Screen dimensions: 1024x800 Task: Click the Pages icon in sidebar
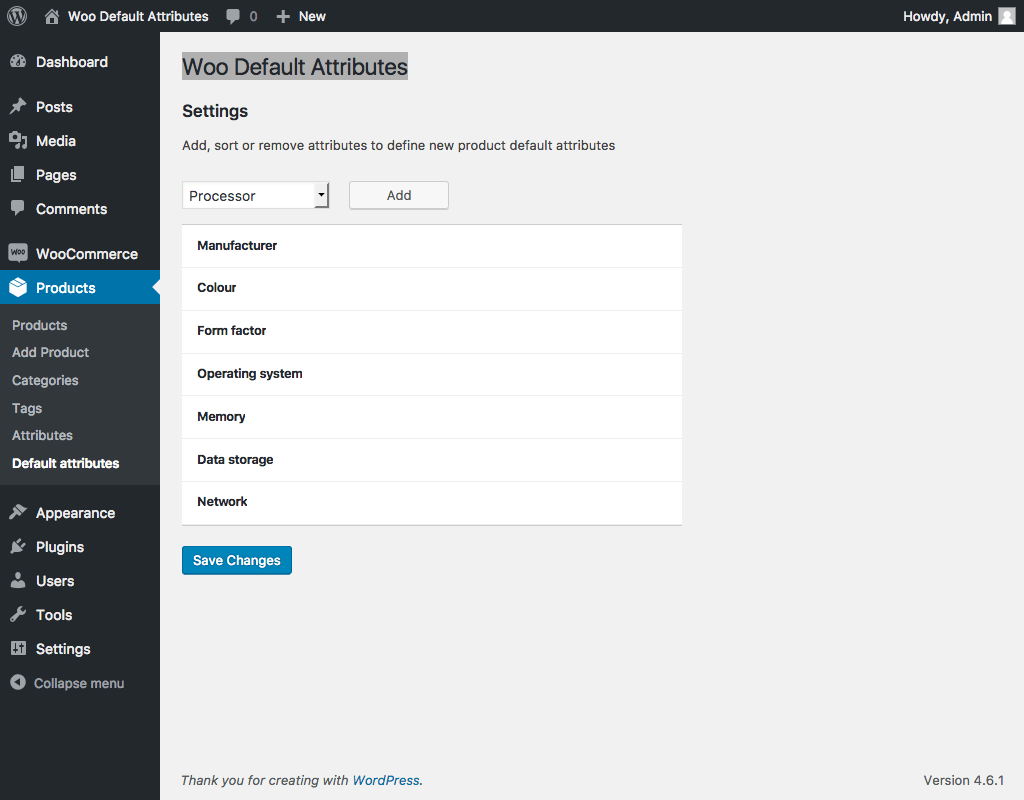click(18, 174)
